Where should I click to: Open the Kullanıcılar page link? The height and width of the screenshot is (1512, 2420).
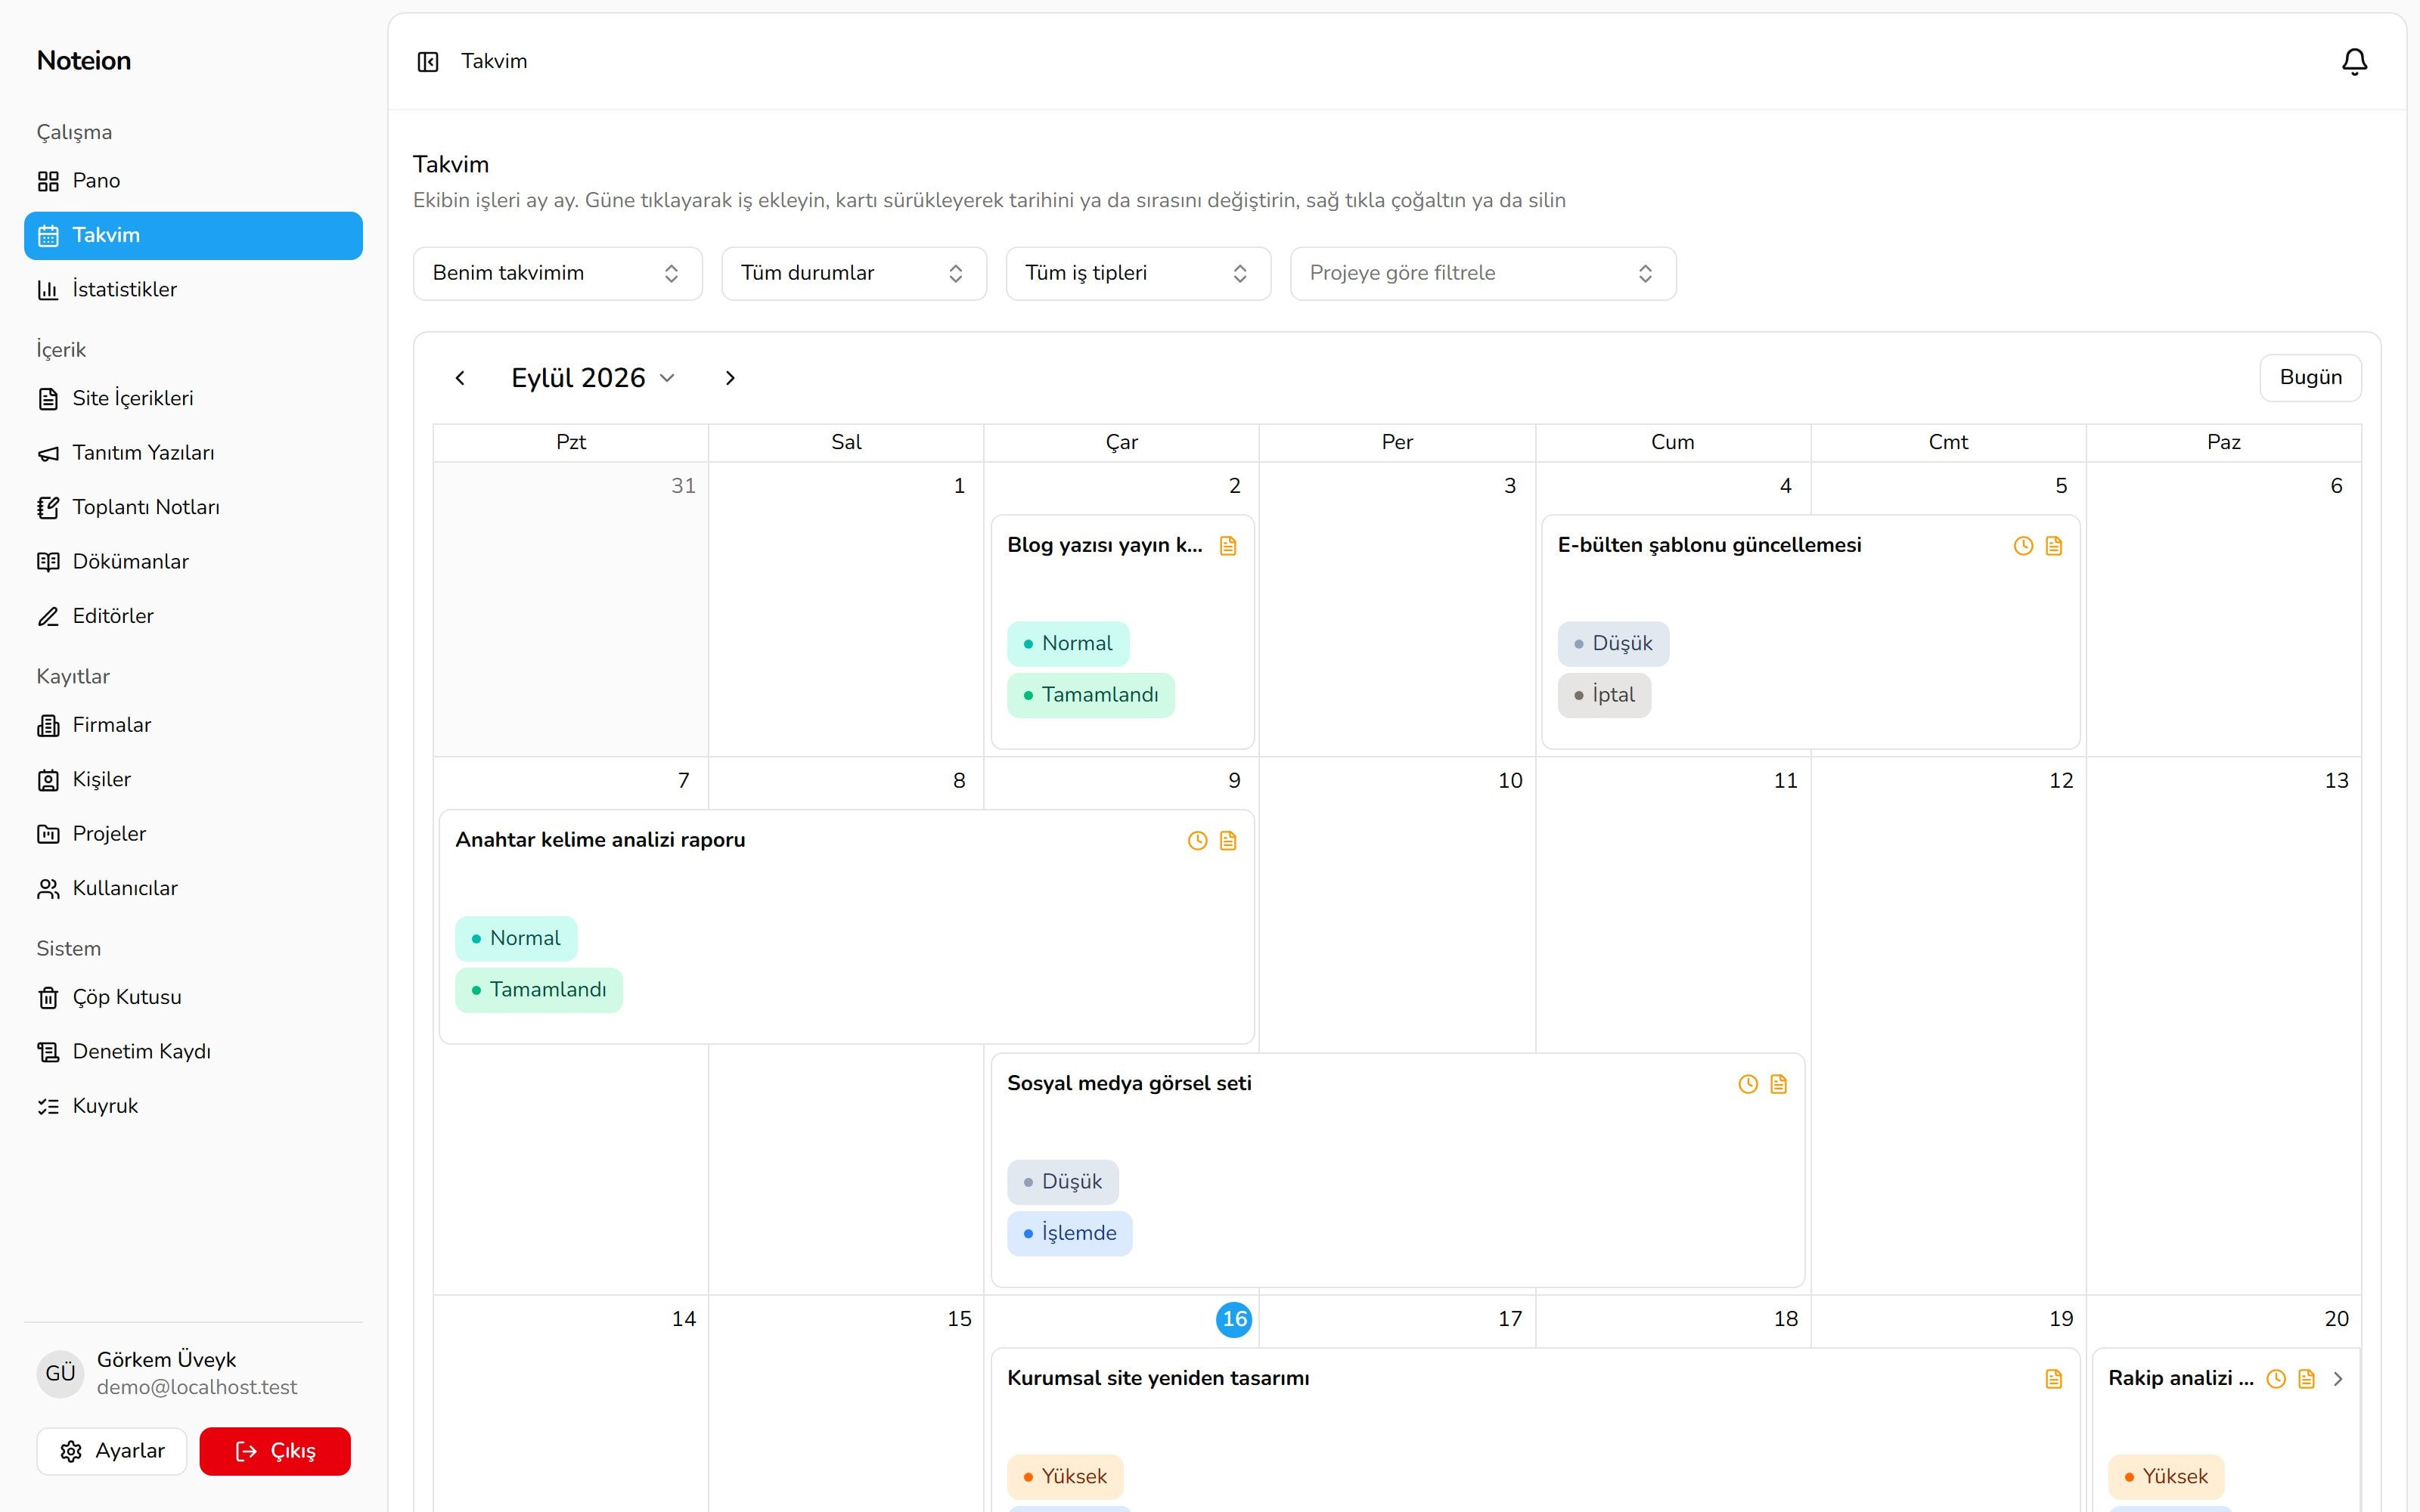click(x=193, y=889)
